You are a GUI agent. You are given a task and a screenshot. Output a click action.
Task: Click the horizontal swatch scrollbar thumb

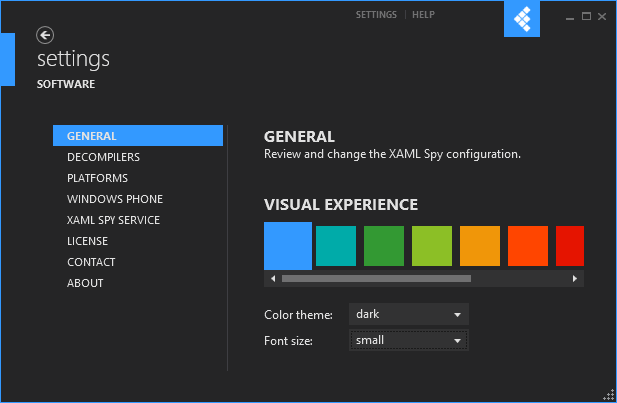(x=377, y=279)
